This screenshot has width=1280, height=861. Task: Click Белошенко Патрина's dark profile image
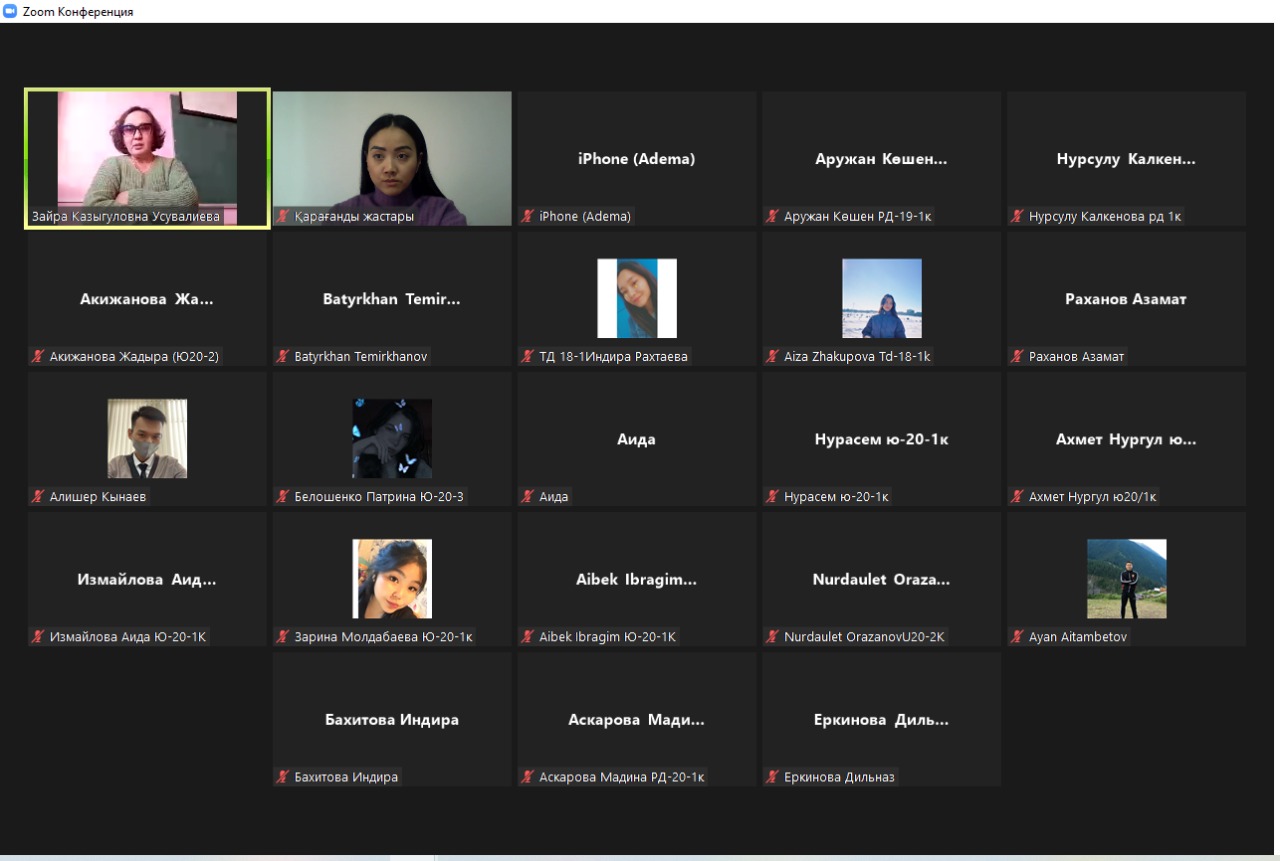(392, 438)
